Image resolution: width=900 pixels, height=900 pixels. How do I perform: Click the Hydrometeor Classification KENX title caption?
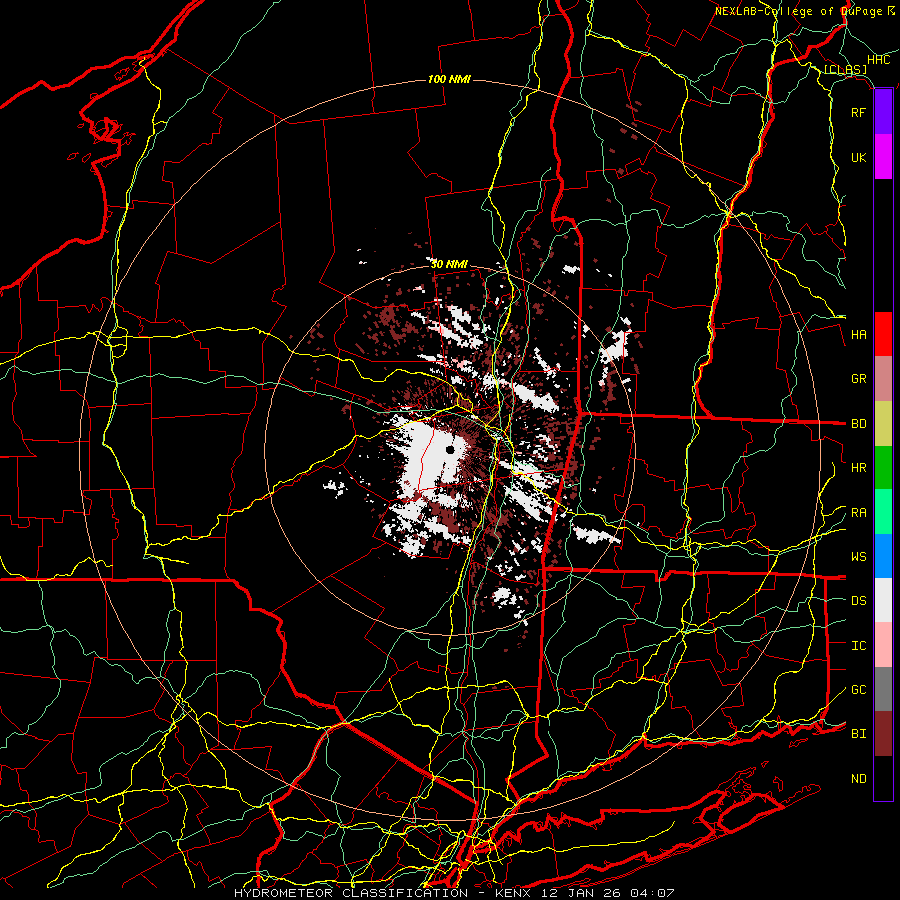(x=454, y=893)
